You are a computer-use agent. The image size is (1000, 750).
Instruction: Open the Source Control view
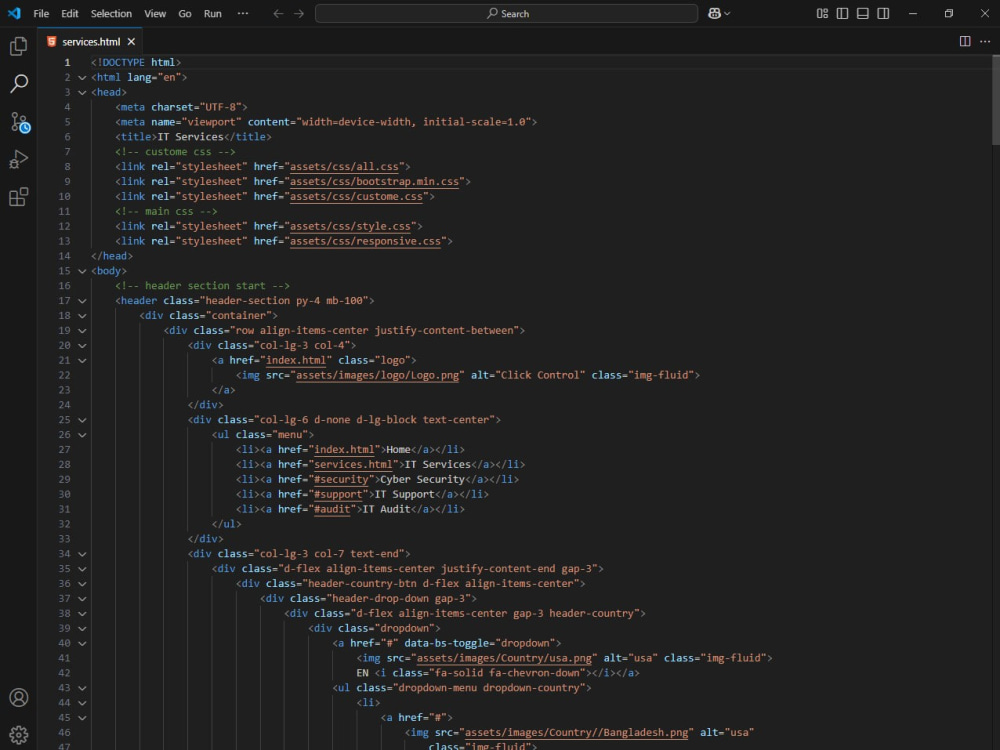pos(18,122)
